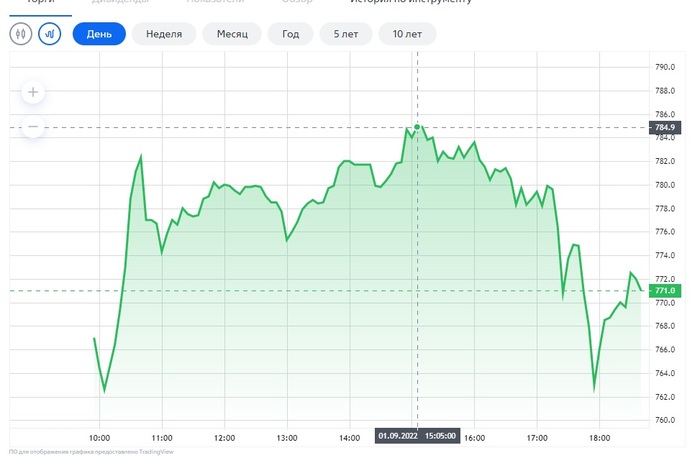This screenshot has height=458, width=700.
Task: Click the 790.0 mark on price axis
Action: point(665,67)
